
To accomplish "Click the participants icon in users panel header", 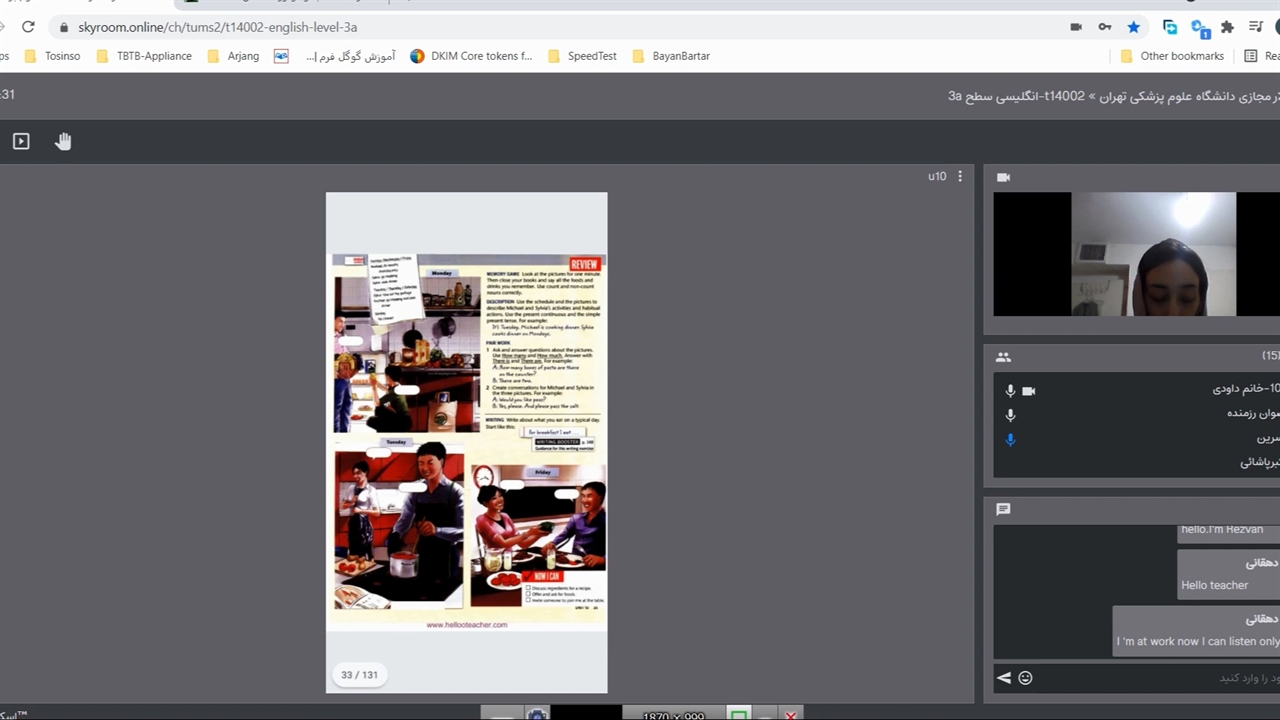I will [1003, 357].
